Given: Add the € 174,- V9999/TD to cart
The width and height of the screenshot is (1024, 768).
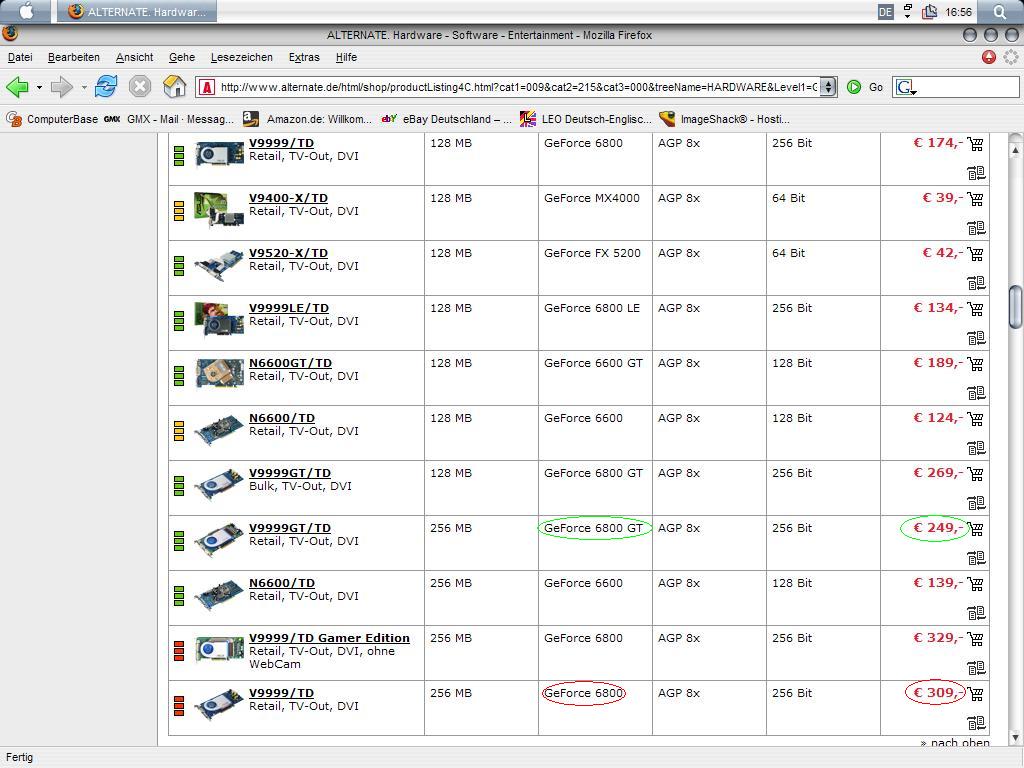Looking at the screenshot, I should pos(976,144).
